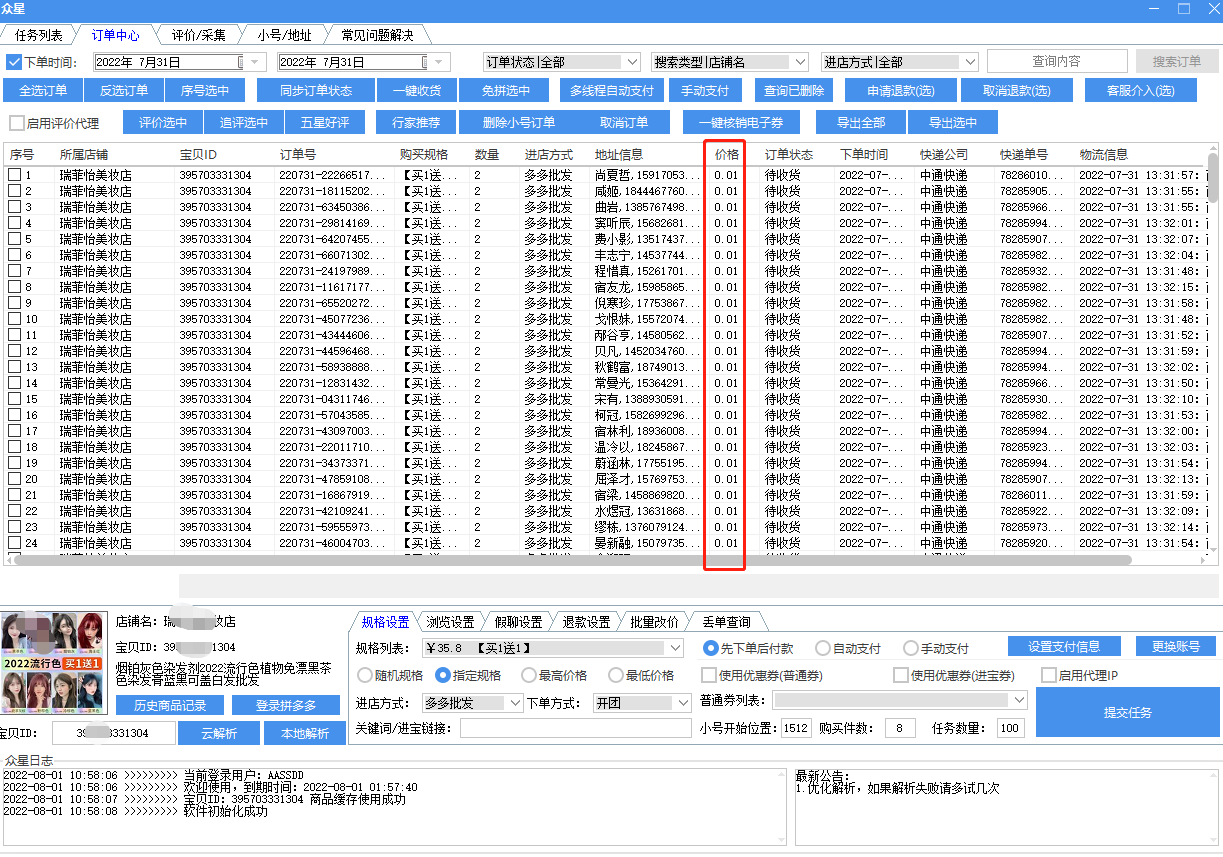Click the 云解析 button
The height and width of the screenshot is (857, 1223).
[x=219, y=733]
